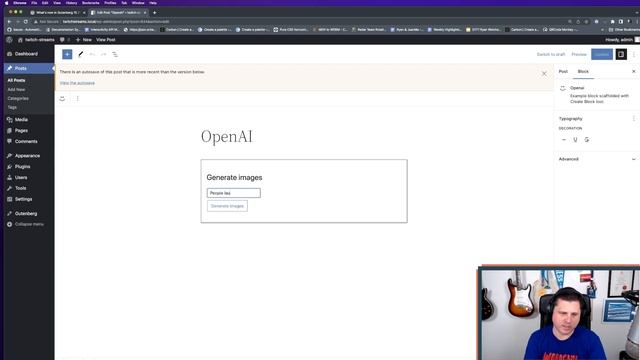640x360 pixels.
Task: Open Categories submenu item
Action: (x=18, y=98)
